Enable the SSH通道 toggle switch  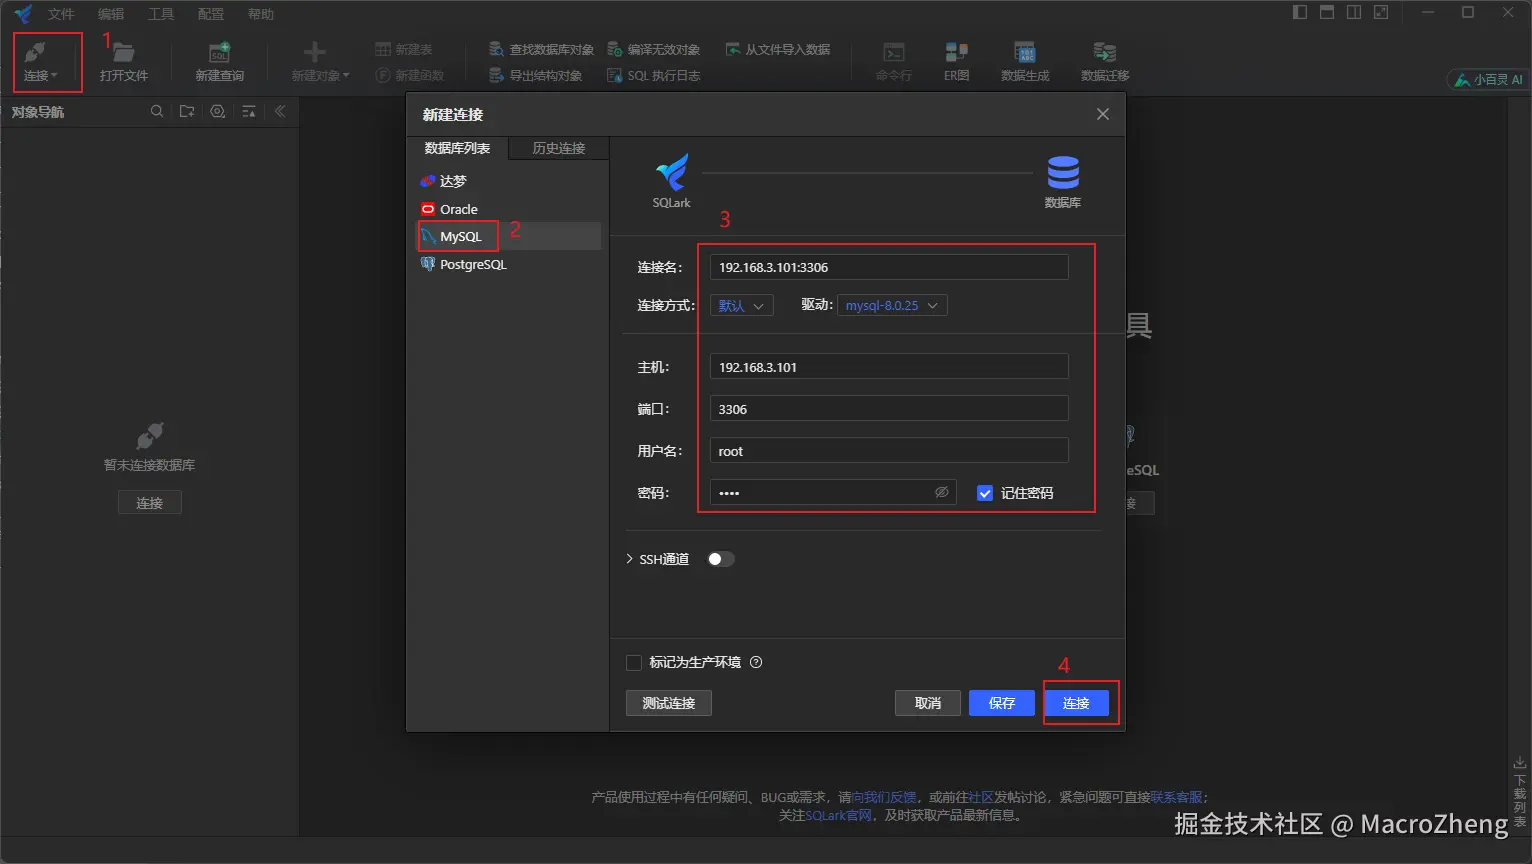tap(720, 559)
